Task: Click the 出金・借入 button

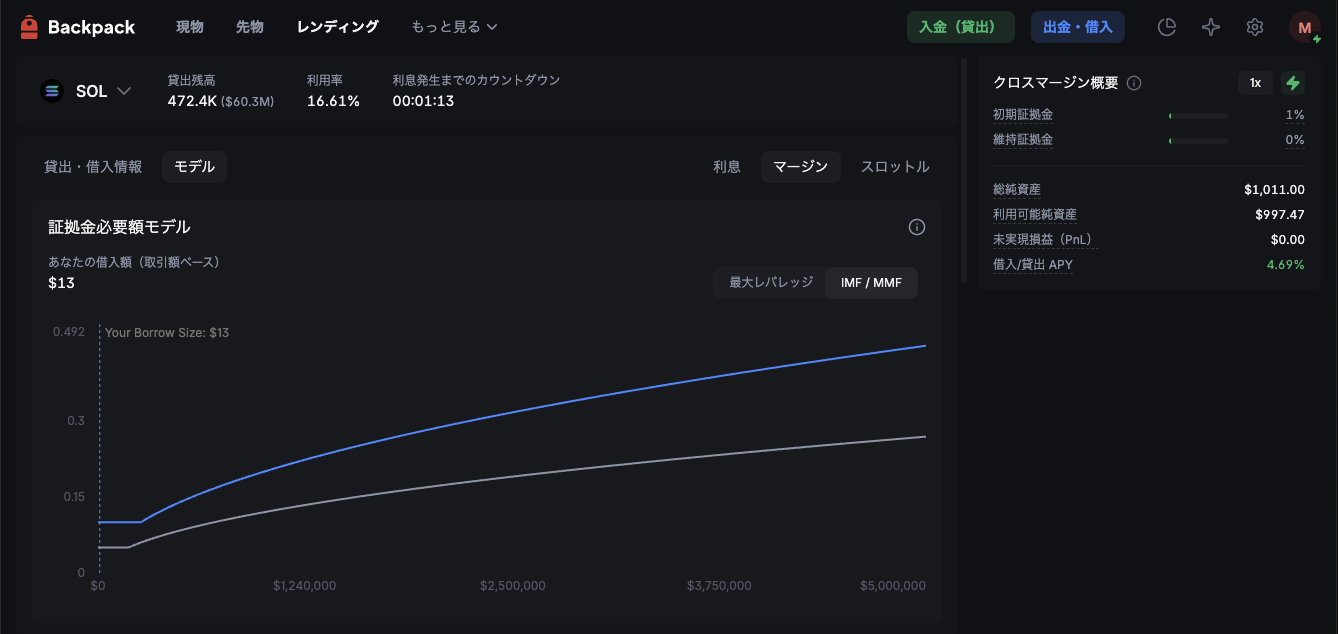Action: point(1077,27)
